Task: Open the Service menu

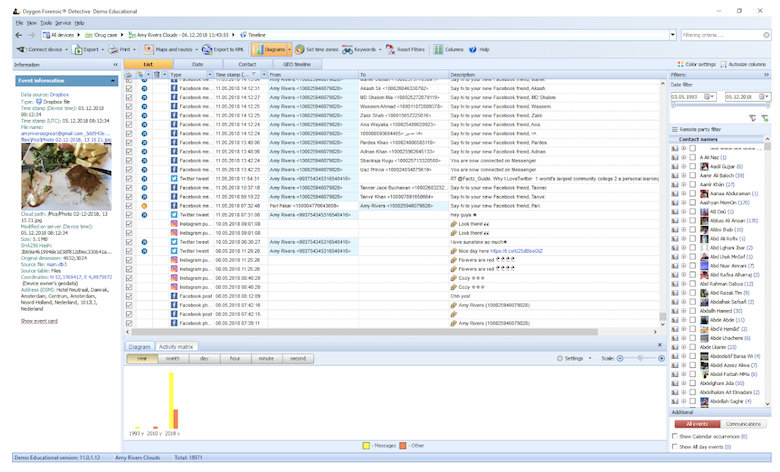Action: [63, 21]
